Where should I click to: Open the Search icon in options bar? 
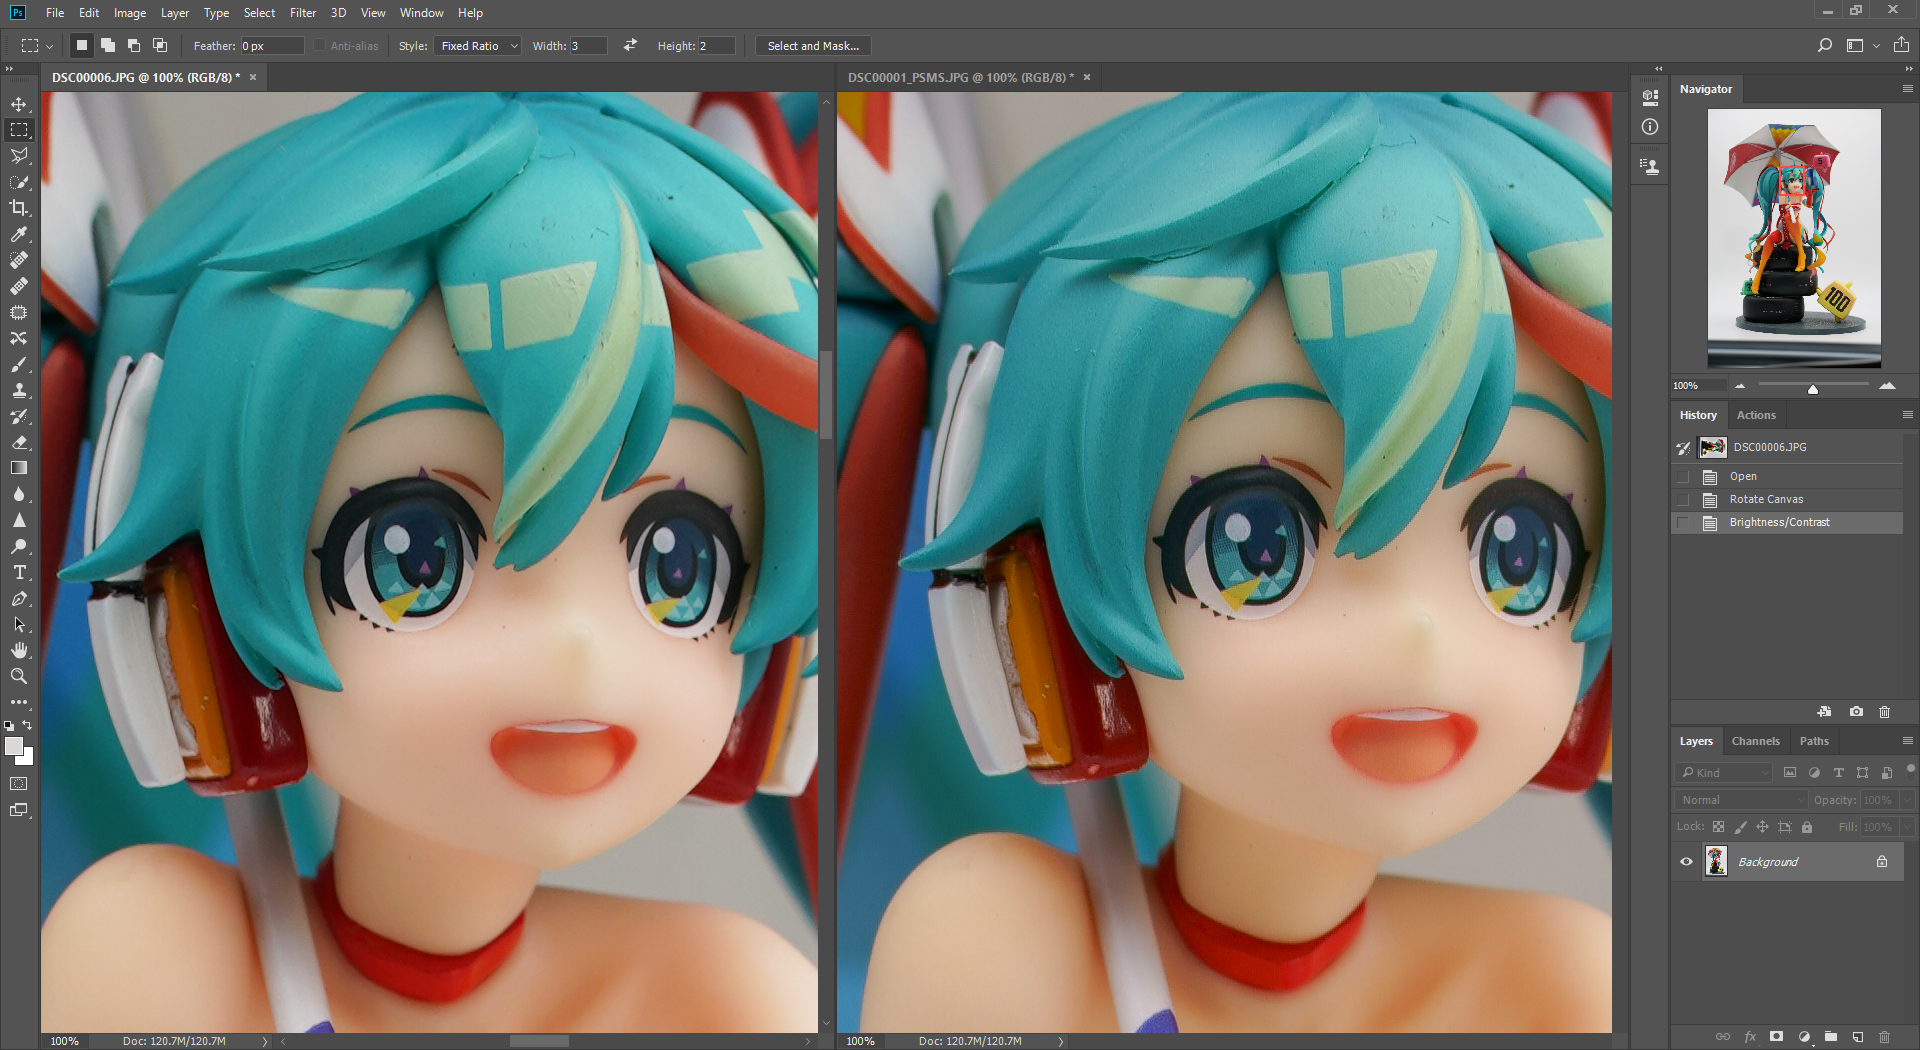(x=1825, y=45)
